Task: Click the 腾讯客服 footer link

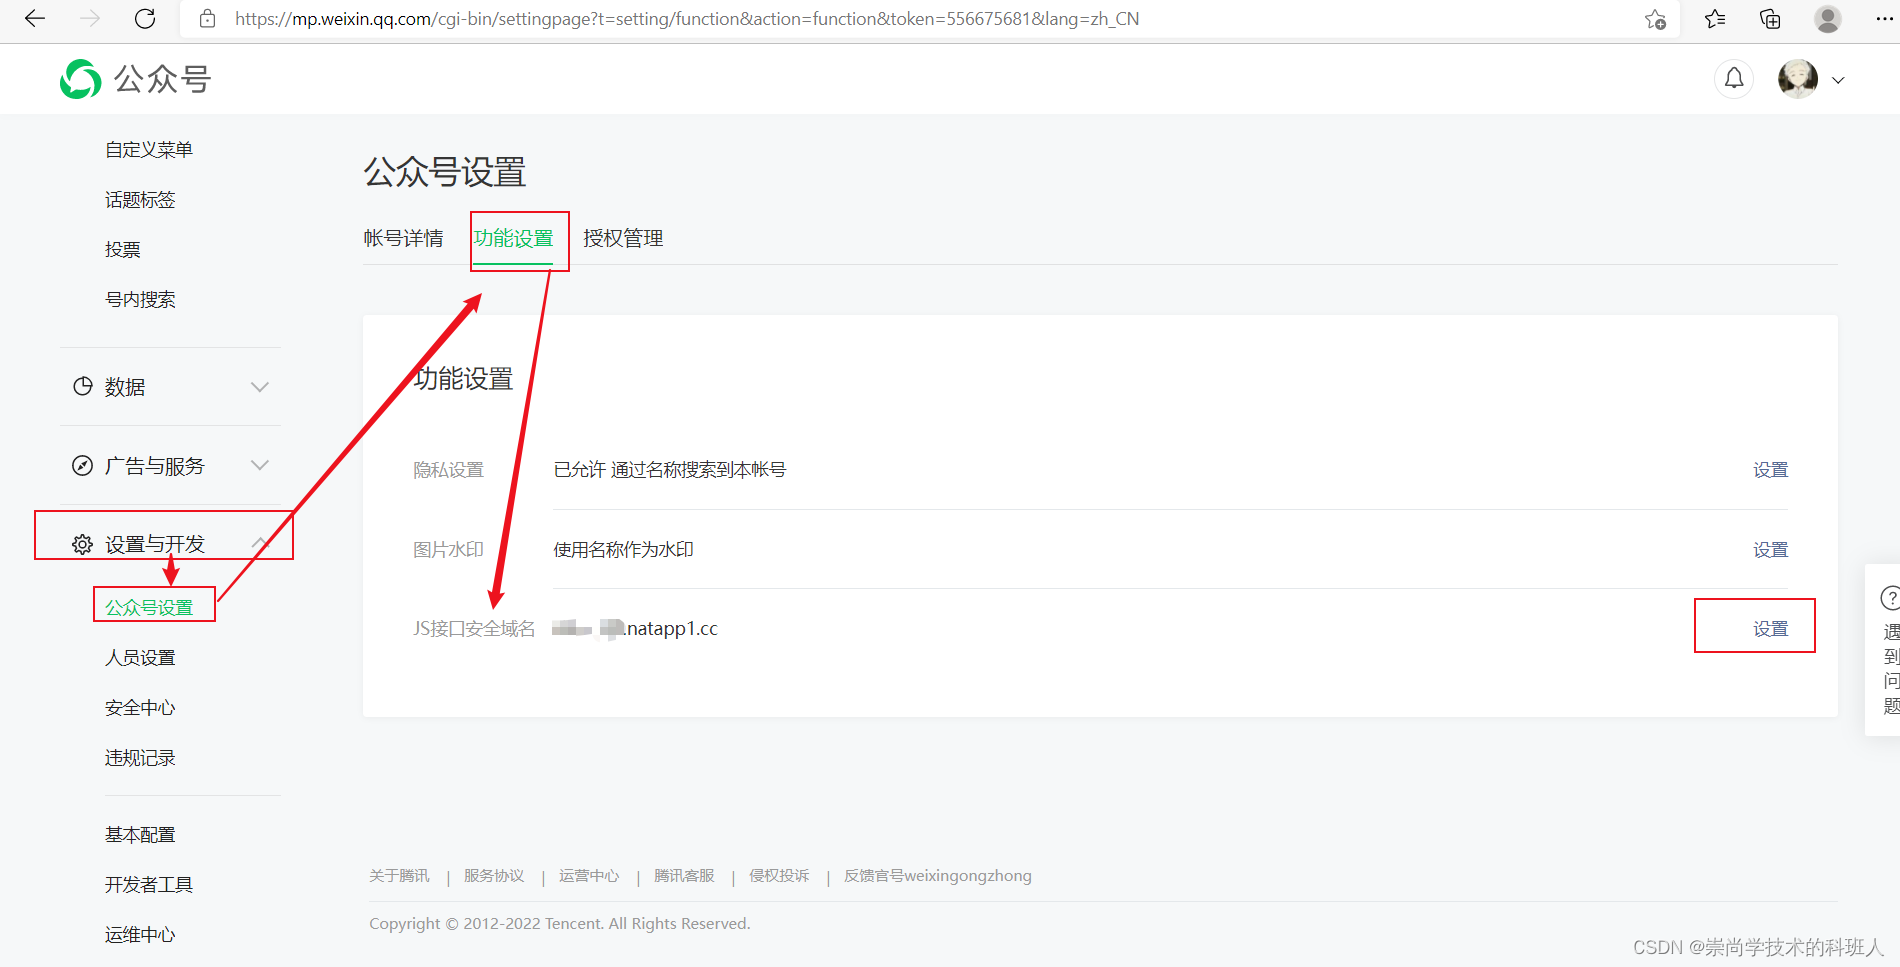Action: 684,875
